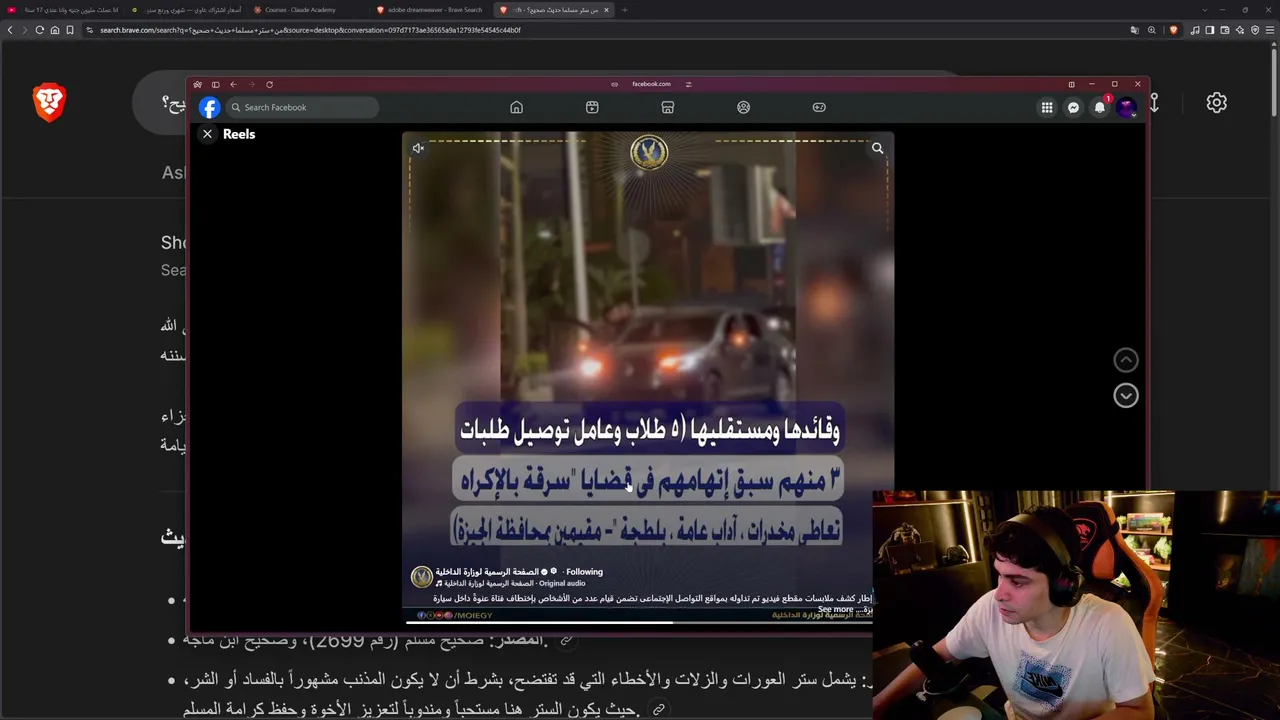Open the Original audio link

(562, 583)
